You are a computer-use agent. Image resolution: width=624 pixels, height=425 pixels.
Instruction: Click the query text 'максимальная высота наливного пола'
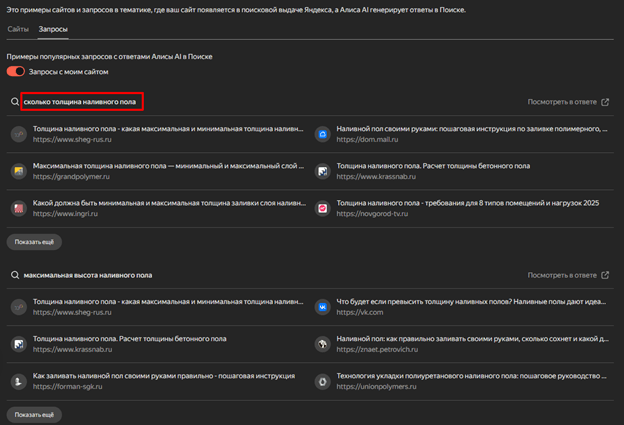[x=88, y=275]
